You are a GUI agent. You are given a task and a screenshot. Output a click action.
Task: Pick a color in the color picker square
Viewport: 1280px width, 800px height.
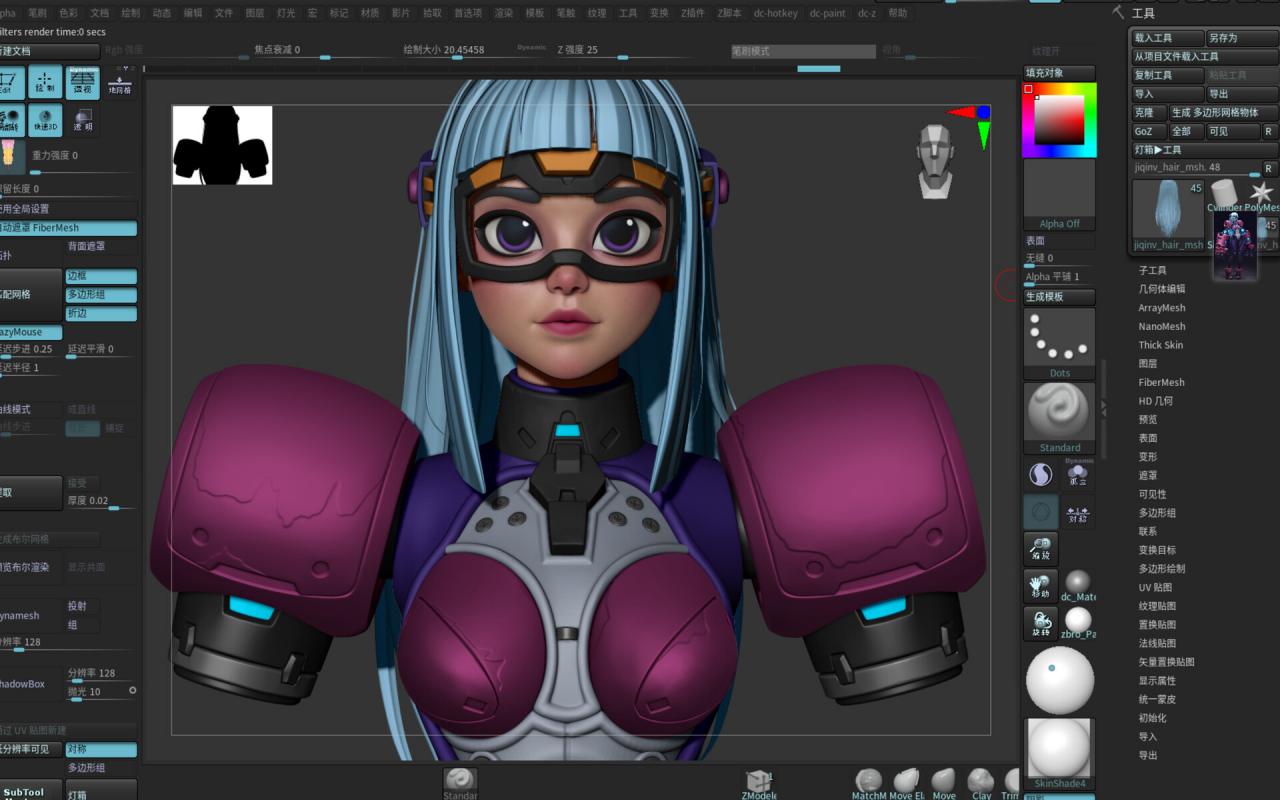(1059, 120)
